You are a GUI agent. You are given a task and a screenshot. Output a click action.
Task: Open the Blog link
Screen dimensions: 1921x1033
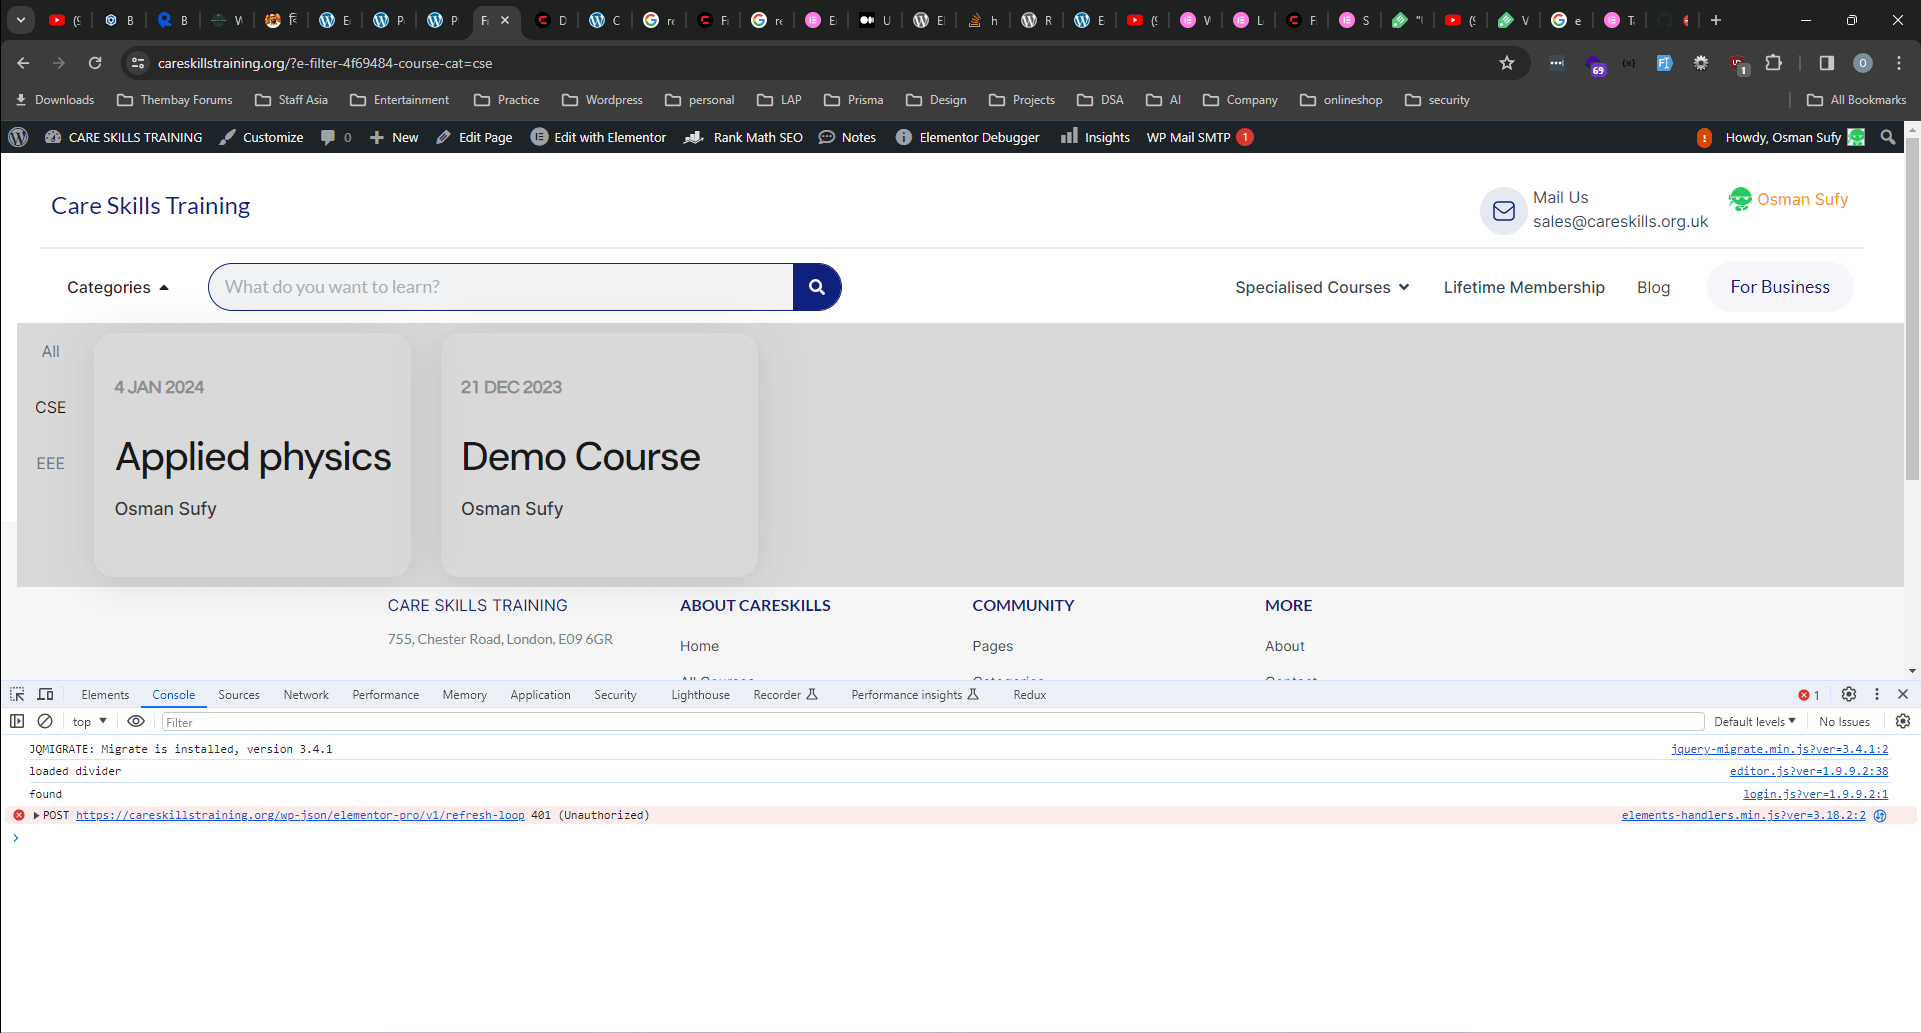pyautogui.click(x=1653, y=287)
